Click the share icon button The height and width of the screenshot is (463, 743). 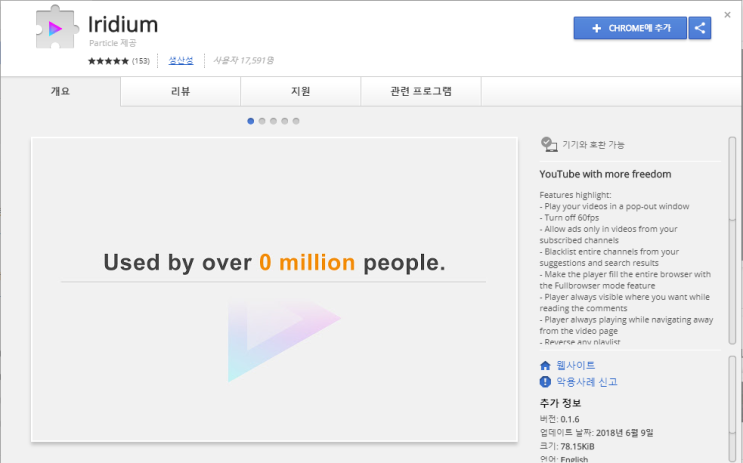point(700,28)
